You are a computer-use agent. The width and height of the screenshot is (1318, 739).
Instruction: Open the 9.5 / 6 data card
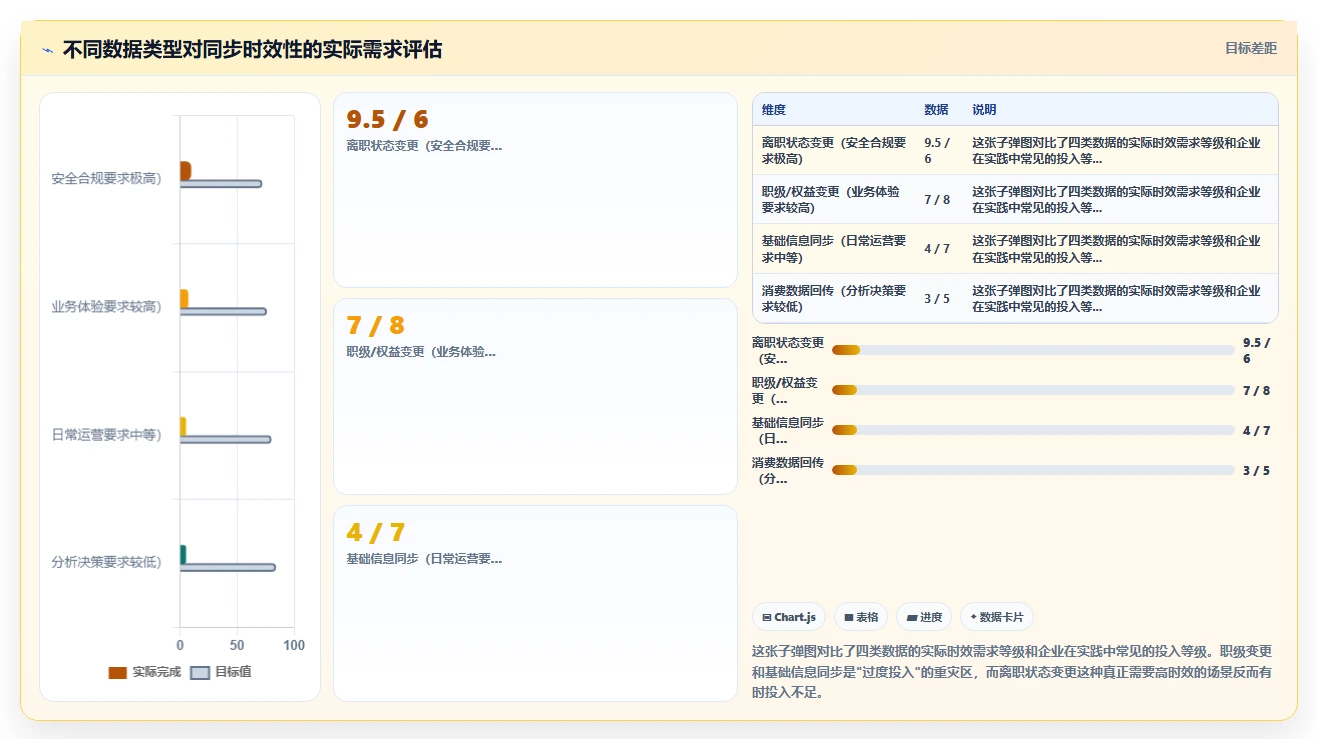point(535,190)
